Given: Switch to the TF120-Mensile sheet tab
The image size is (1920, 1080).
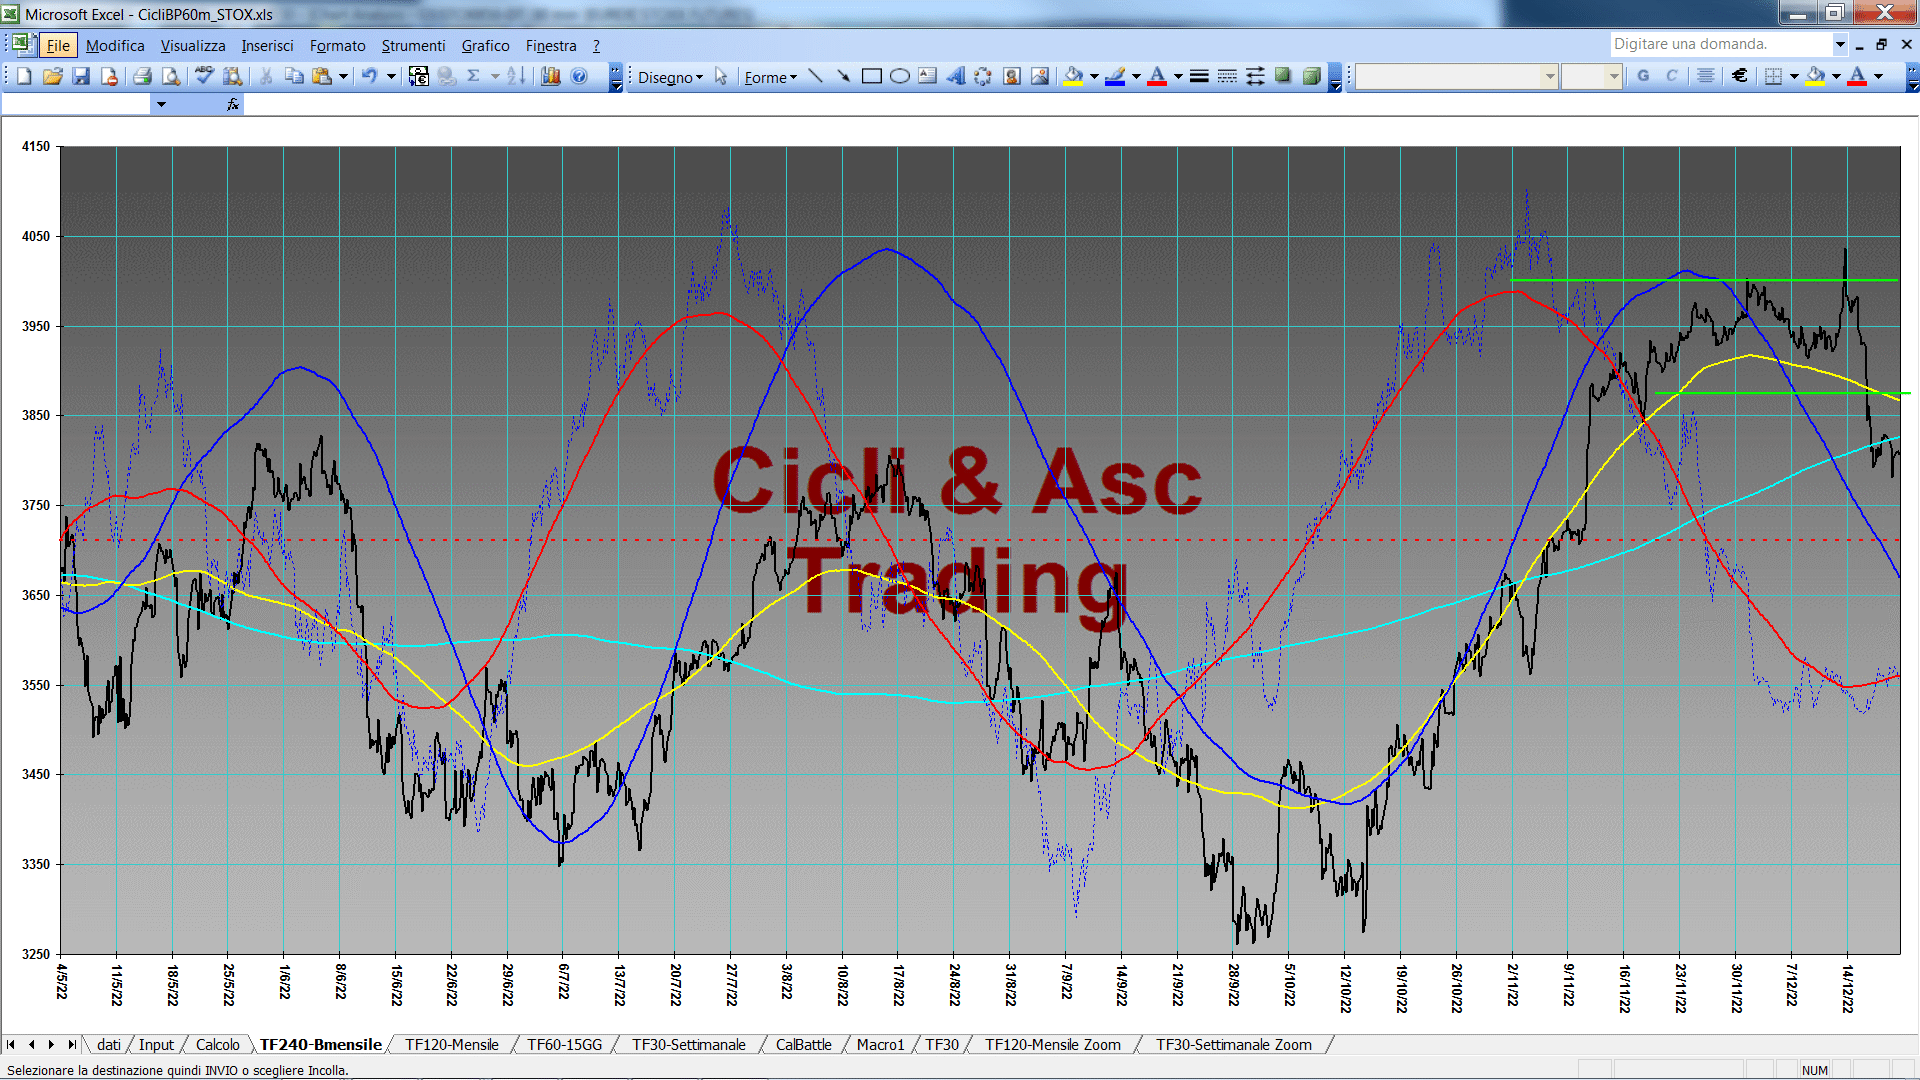Looking at the screenshot, I should pos(451,1044).
